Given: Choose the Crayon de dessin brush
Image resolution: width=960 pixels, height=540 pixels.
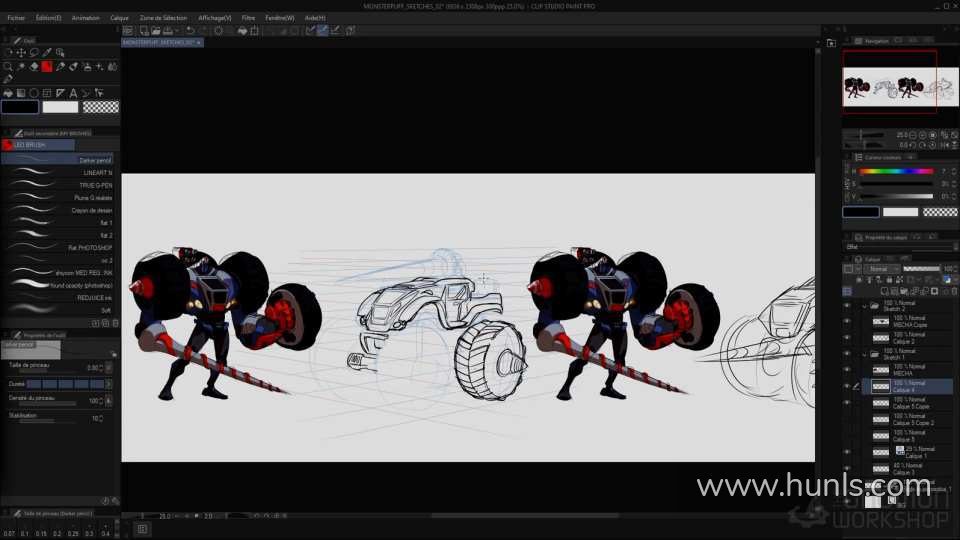Looking at the screenshot, I should 58,210.
